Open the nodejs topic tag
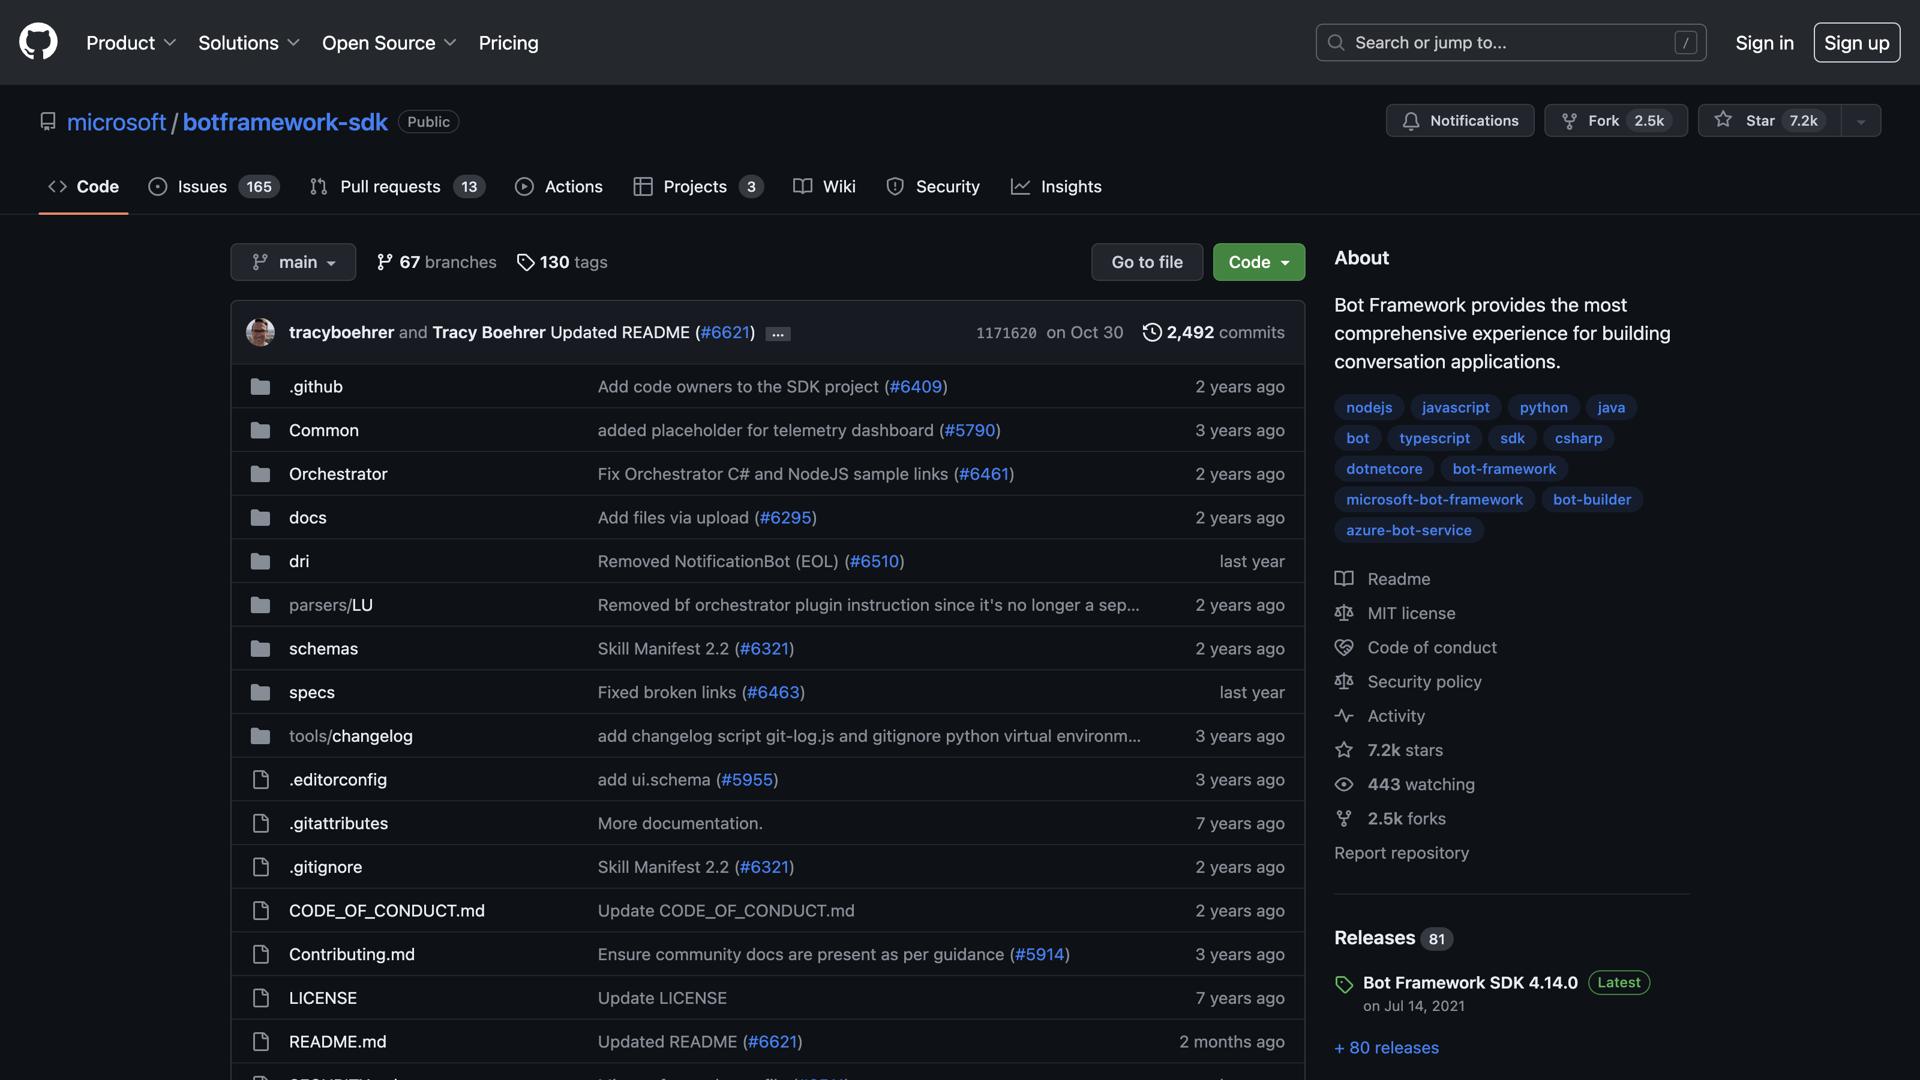 (x=1368, y=407)
